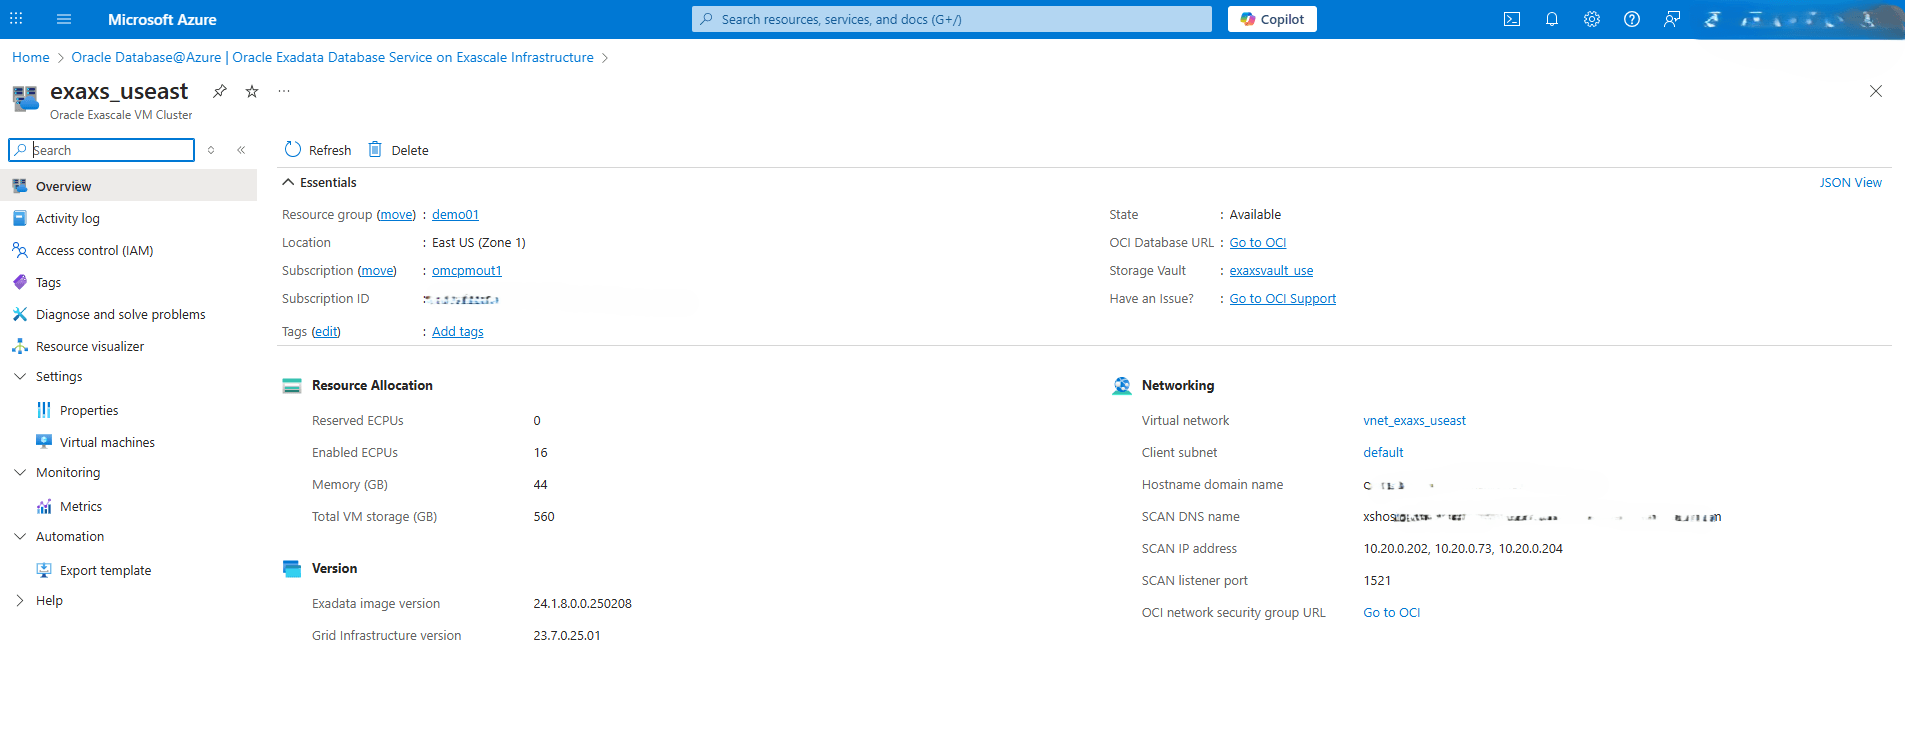Pin exaxs_useast to dashboard

coord(220,91)
